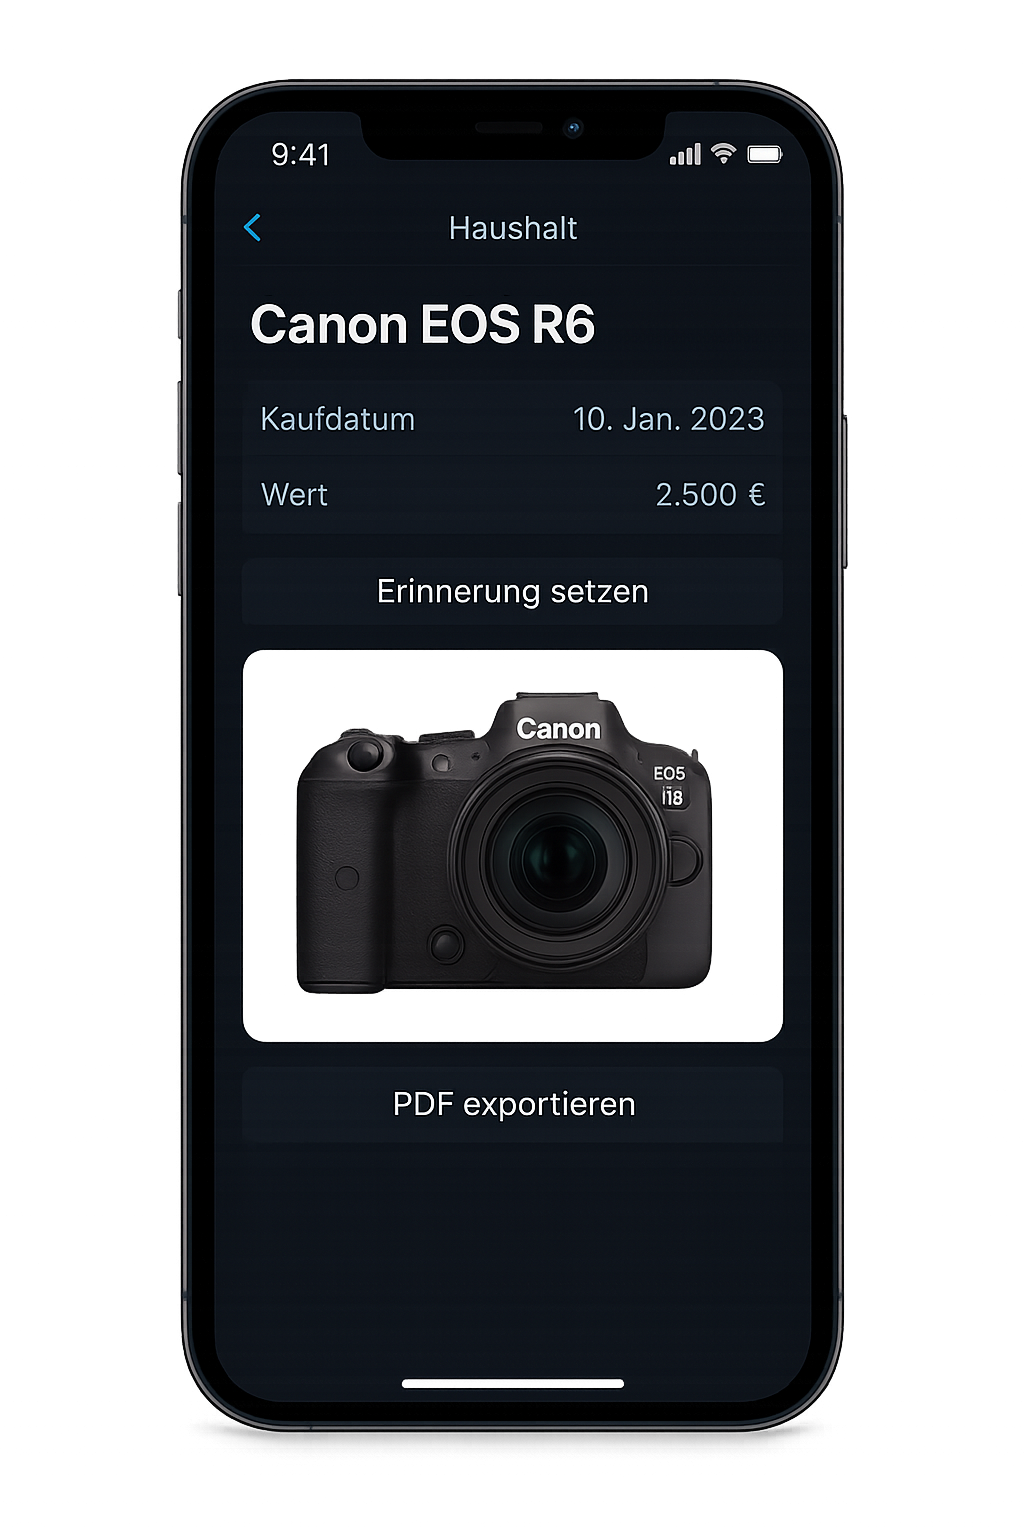Tap the blue back chevron
Image resolution: width=1024 pixels, height=1536 pixels.
(x=252, y=228)
